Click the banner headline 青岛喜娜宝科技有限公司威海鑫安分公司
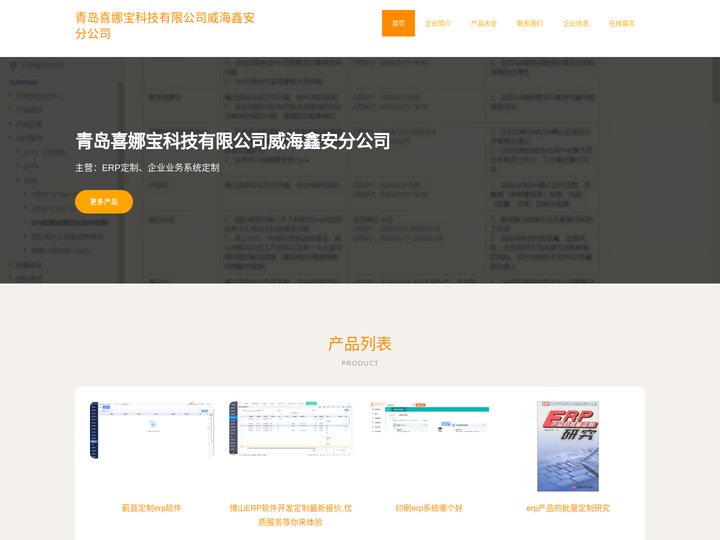 (x=233, y=141)
